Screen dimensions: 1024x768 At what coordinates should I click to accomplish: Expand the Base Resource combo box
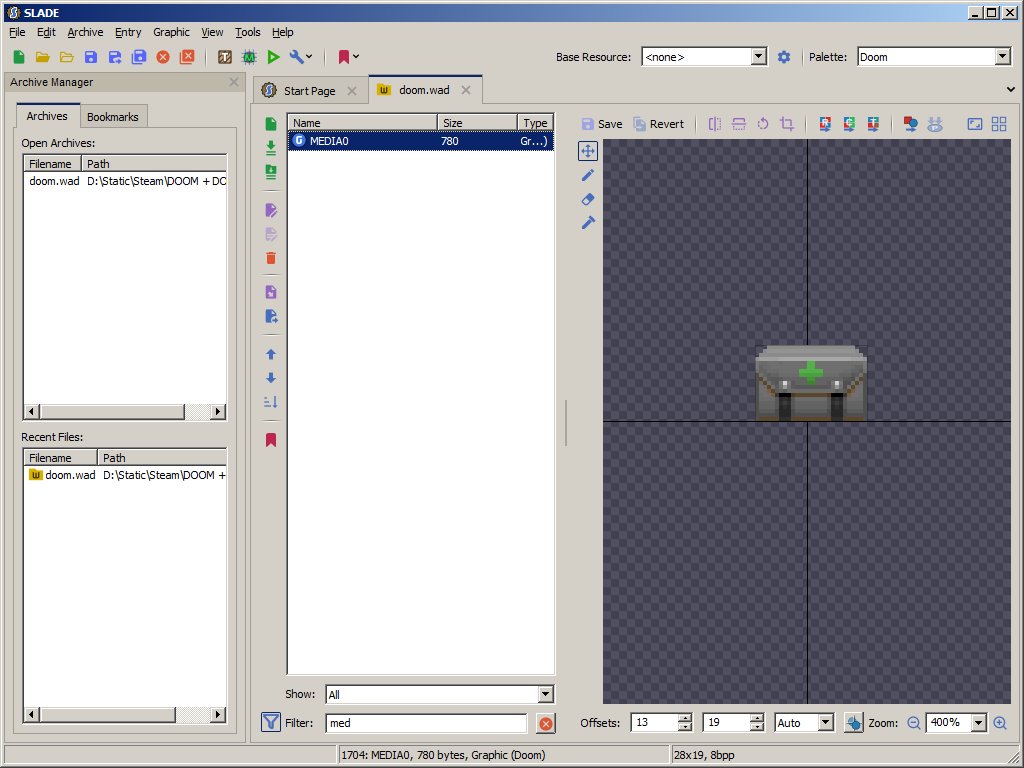pos(758,57)
